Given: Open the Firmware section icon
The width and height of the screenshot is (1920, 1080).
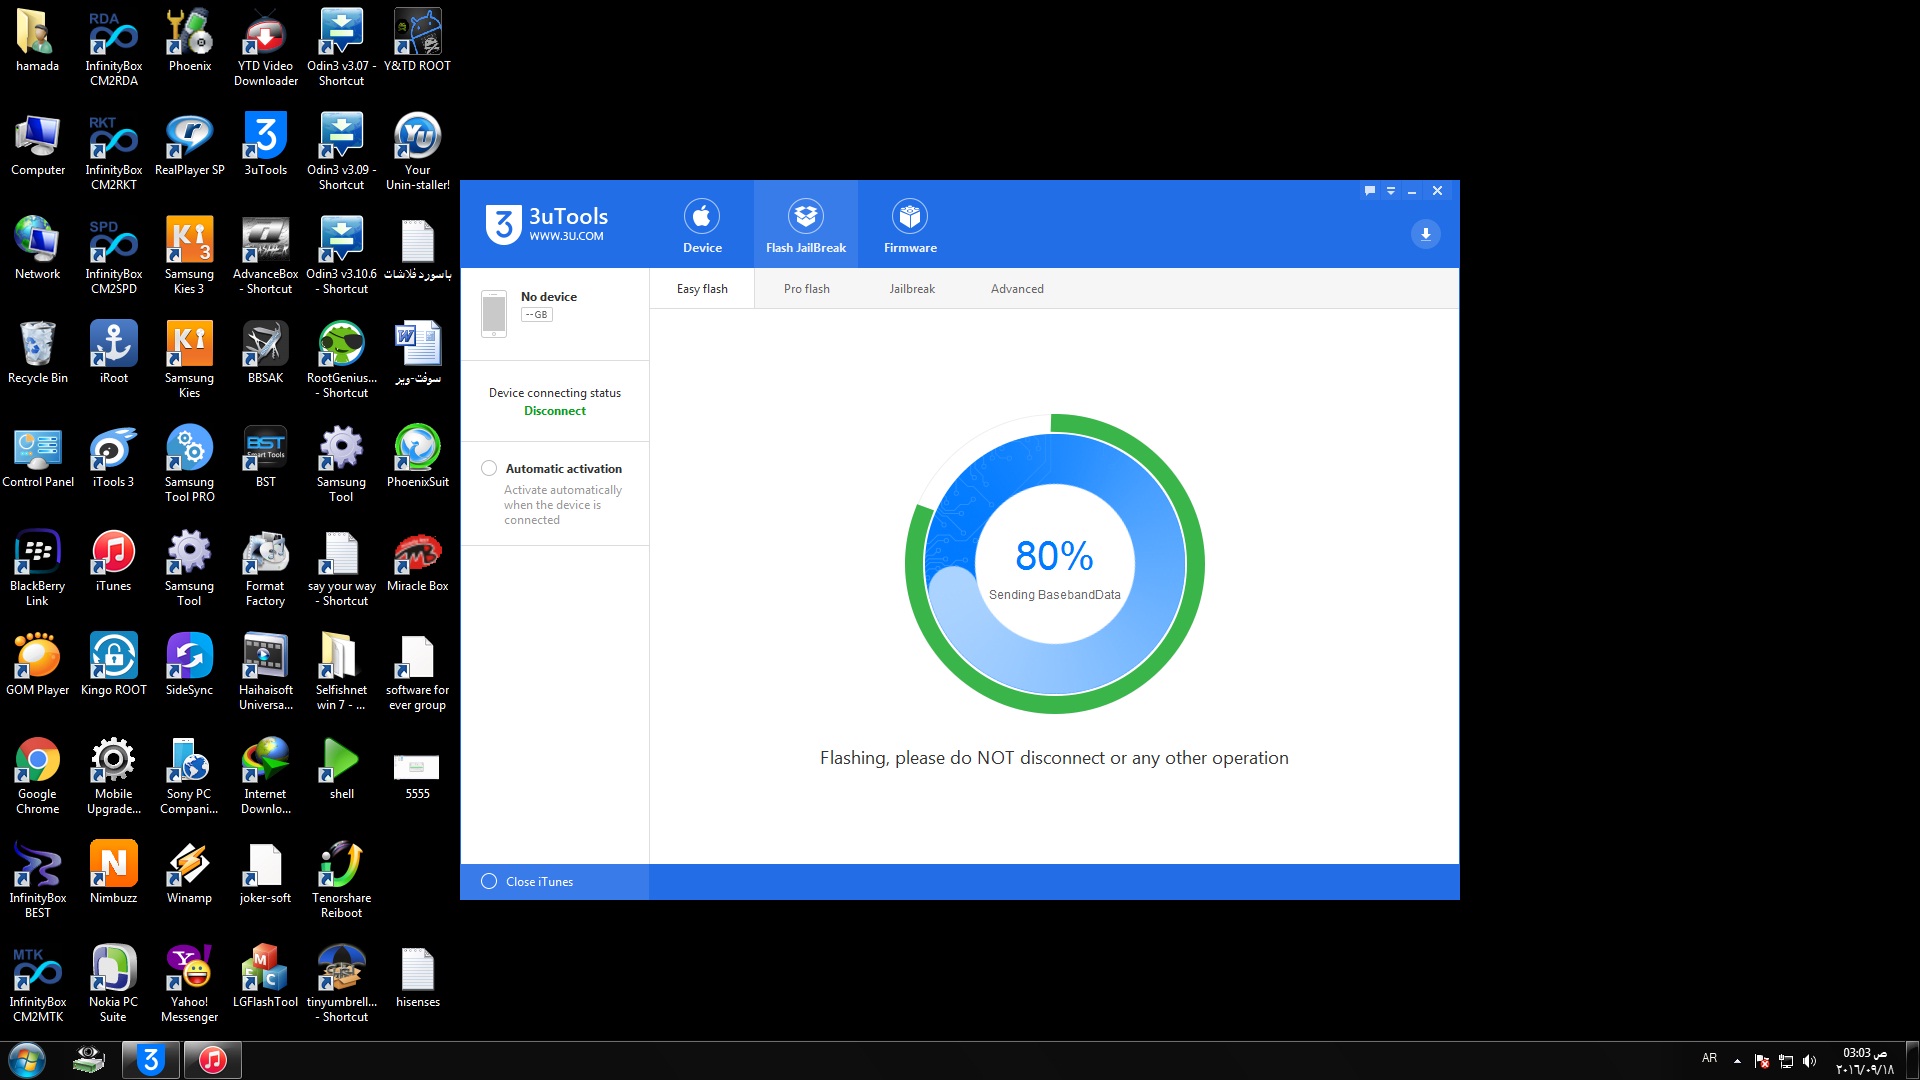Looking at the screenshot, I should (910, 225).
